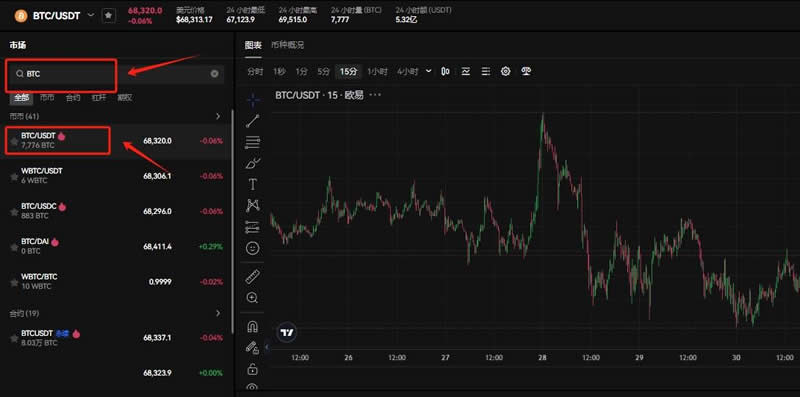The image size is (800, 397).
Task: Select the 1分 timeframe
Action: [301, 71]
